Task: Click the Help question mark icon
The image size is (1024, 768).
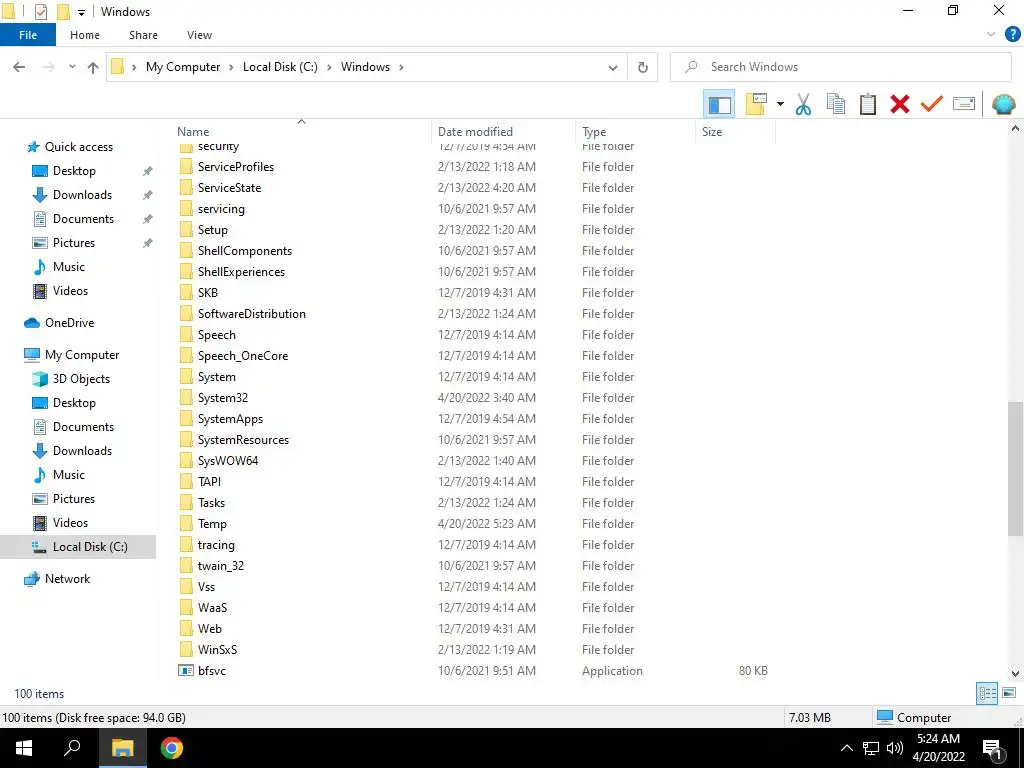Action: pos(1012,35)
